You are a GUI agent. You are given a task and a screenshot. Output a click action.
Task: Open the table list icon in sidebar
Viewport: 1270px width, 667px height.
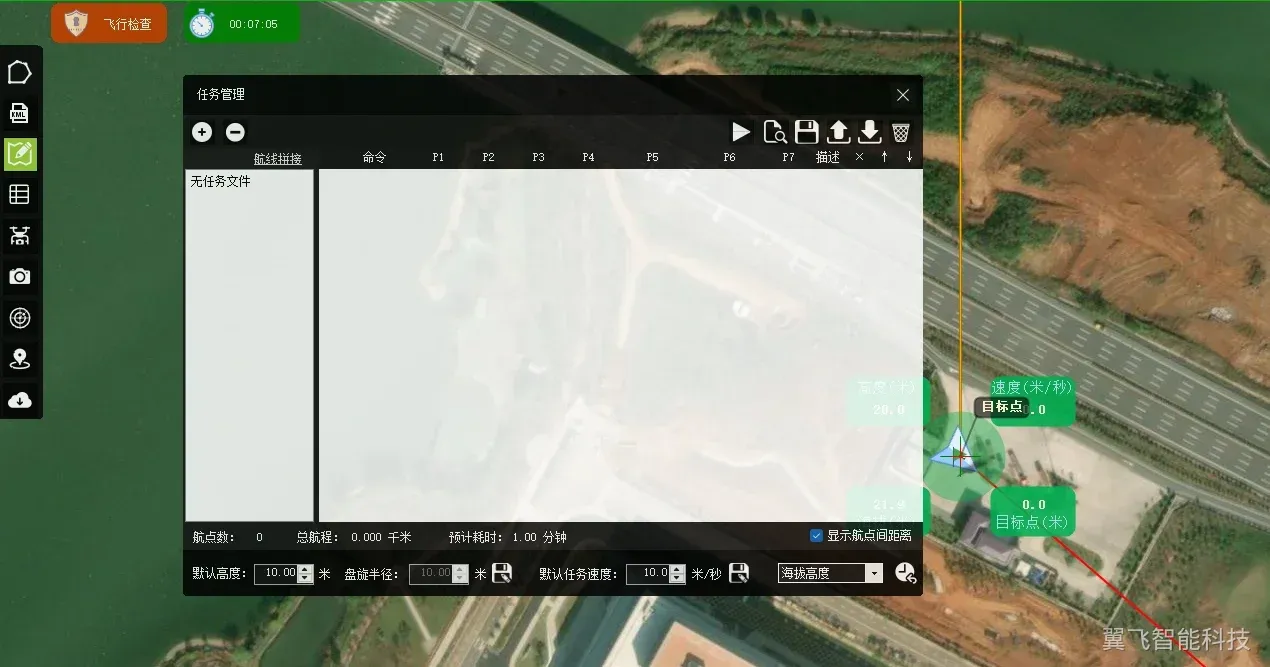tap(20, 195)
